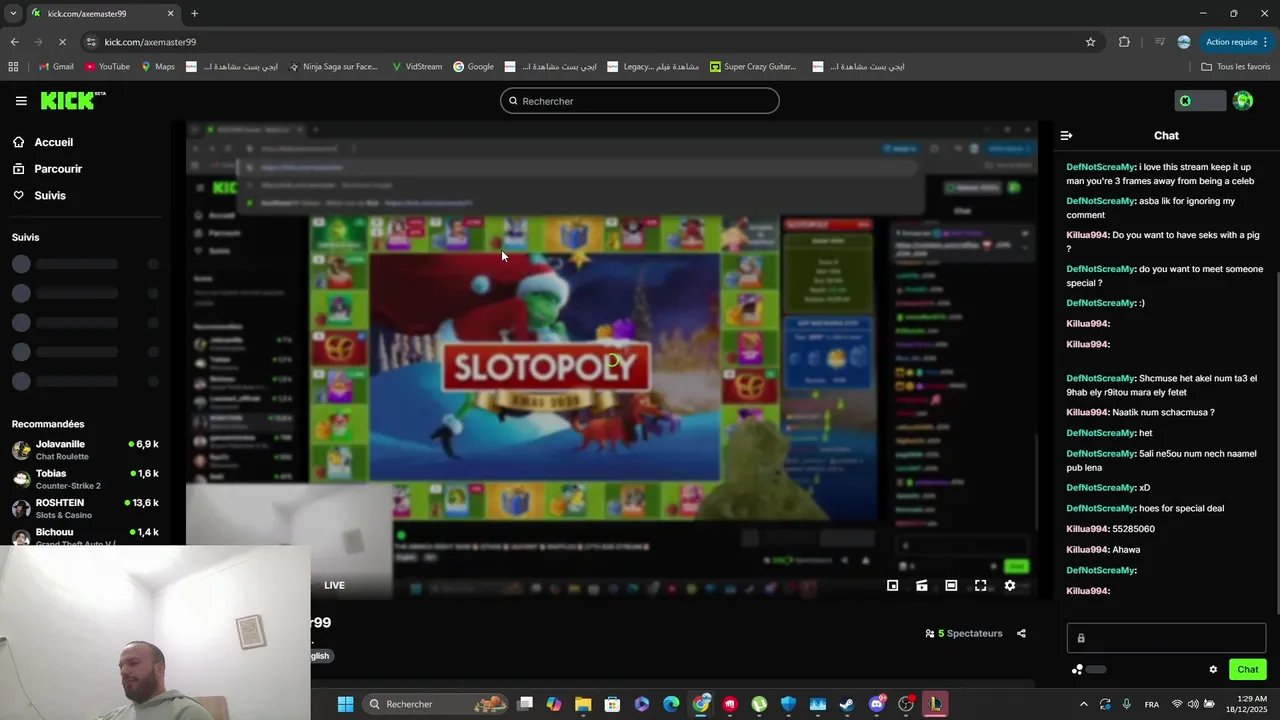Open the Action requise Chrome menu
1280x720 pixels.
(1237, 42)
